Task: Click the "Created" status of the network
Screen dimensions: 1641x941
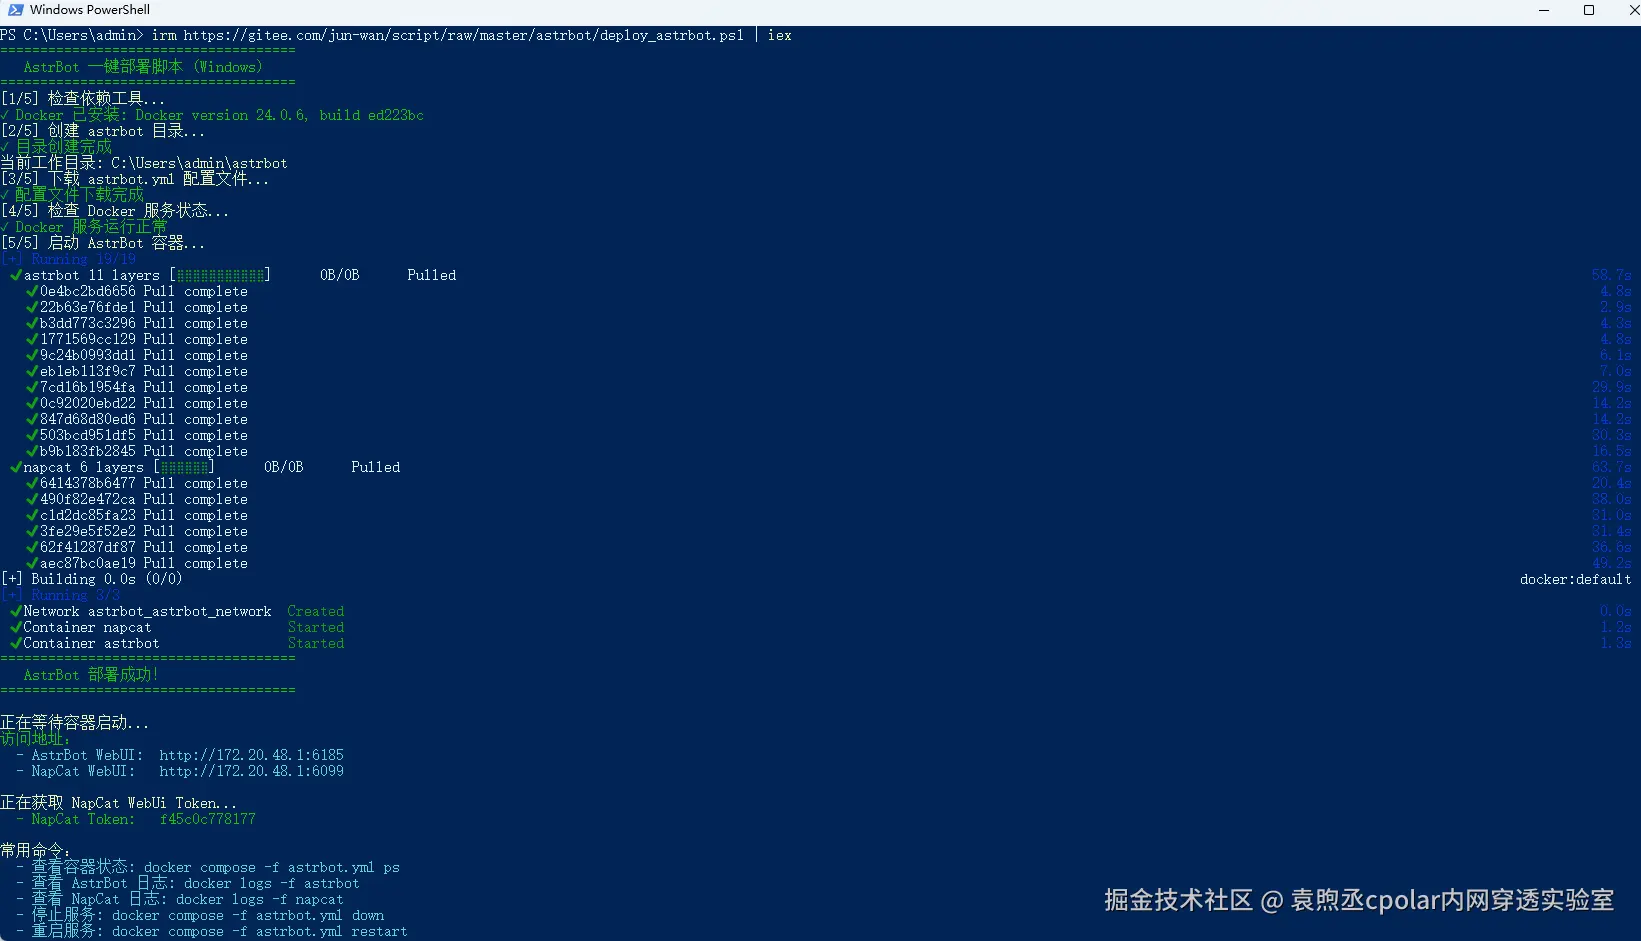Action: [x=316, y=611]
